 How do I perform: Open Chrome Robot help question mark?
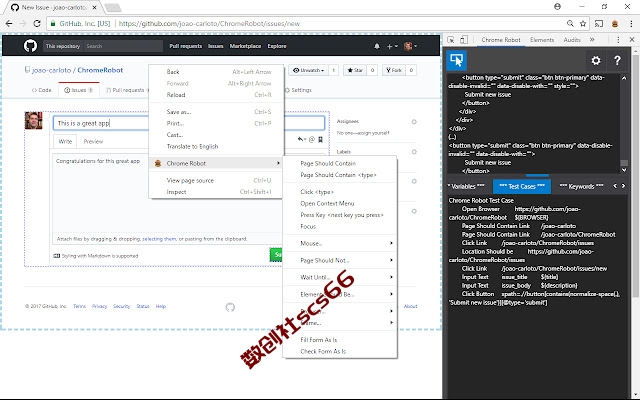[617, 61]
